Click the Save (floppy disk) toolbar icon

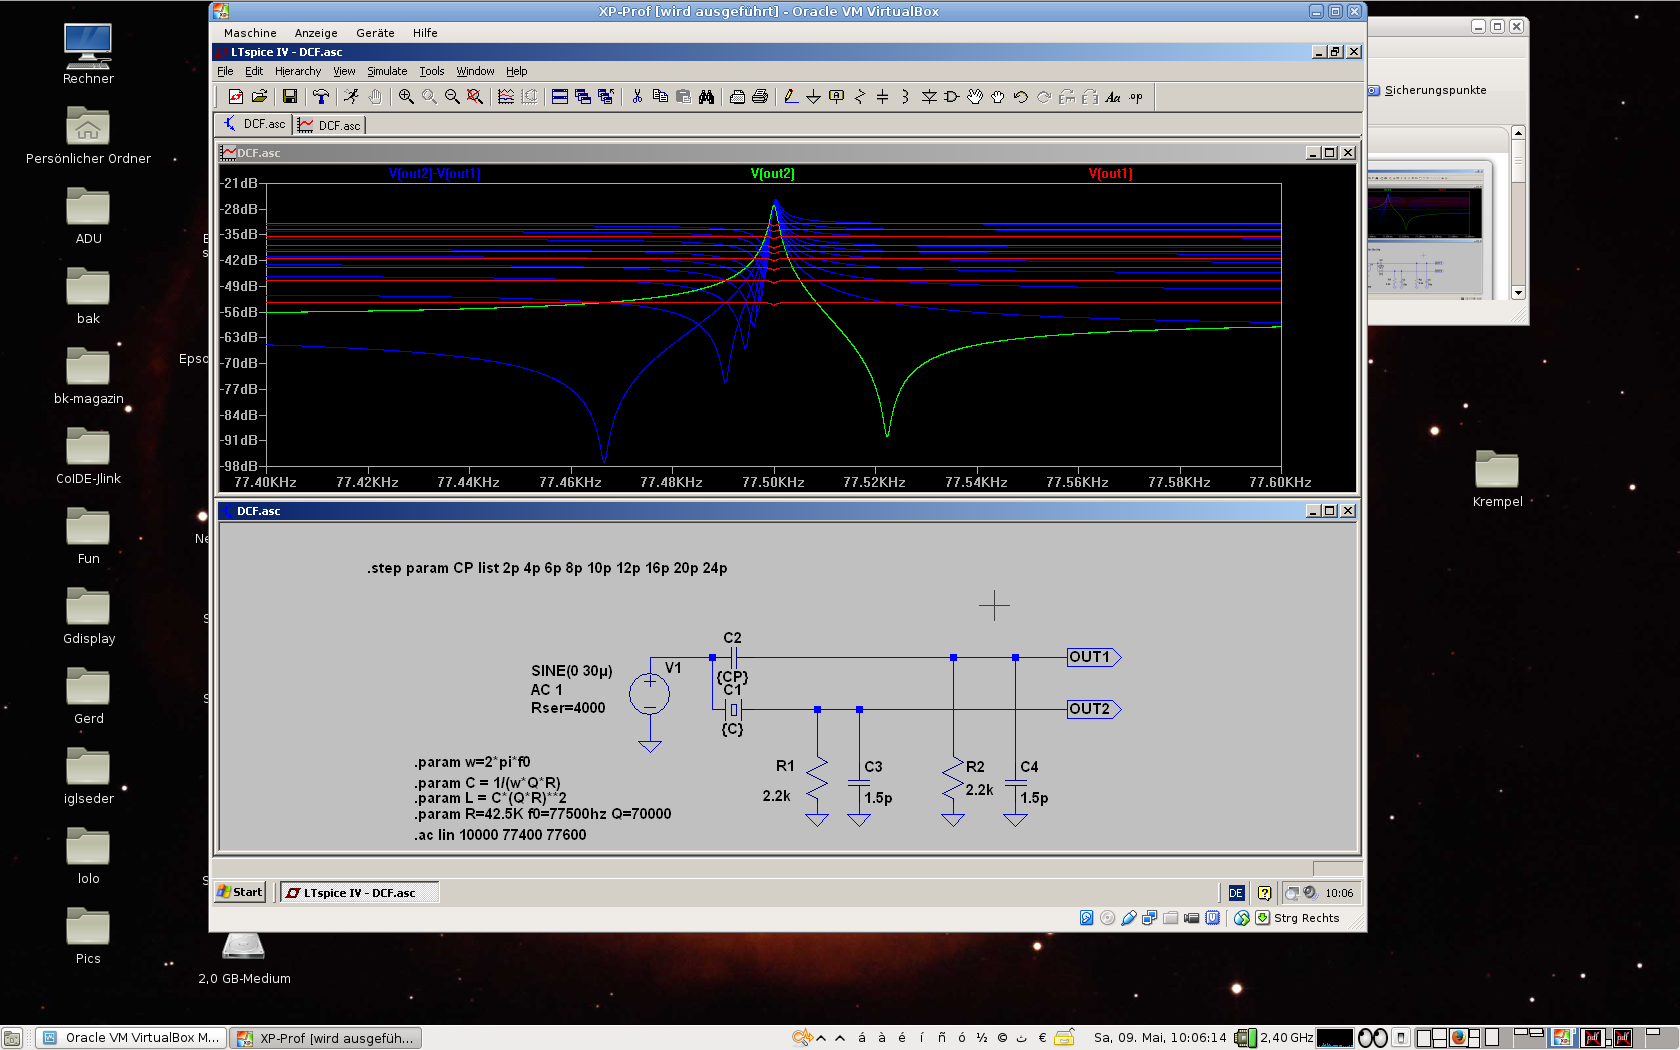pos(290,97)
